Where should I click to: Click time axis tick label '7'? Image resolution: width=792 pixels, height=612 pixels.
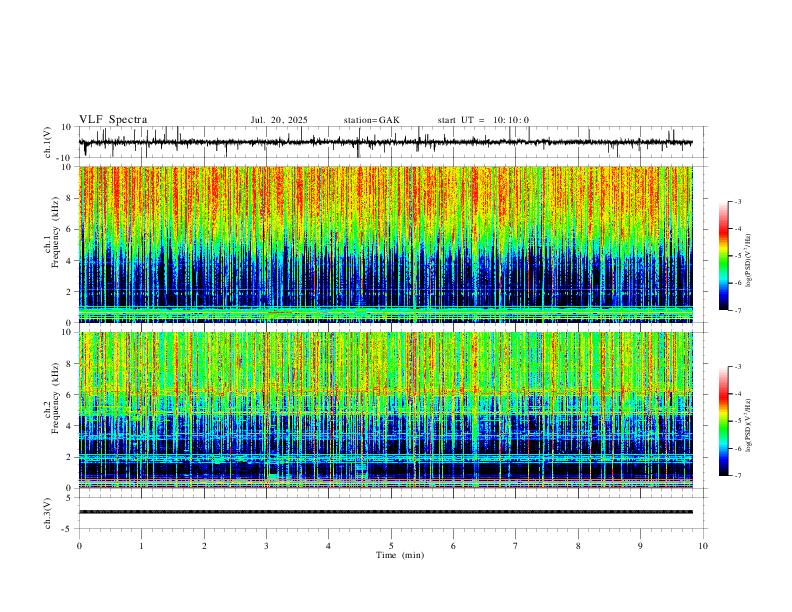coord(516,546)
